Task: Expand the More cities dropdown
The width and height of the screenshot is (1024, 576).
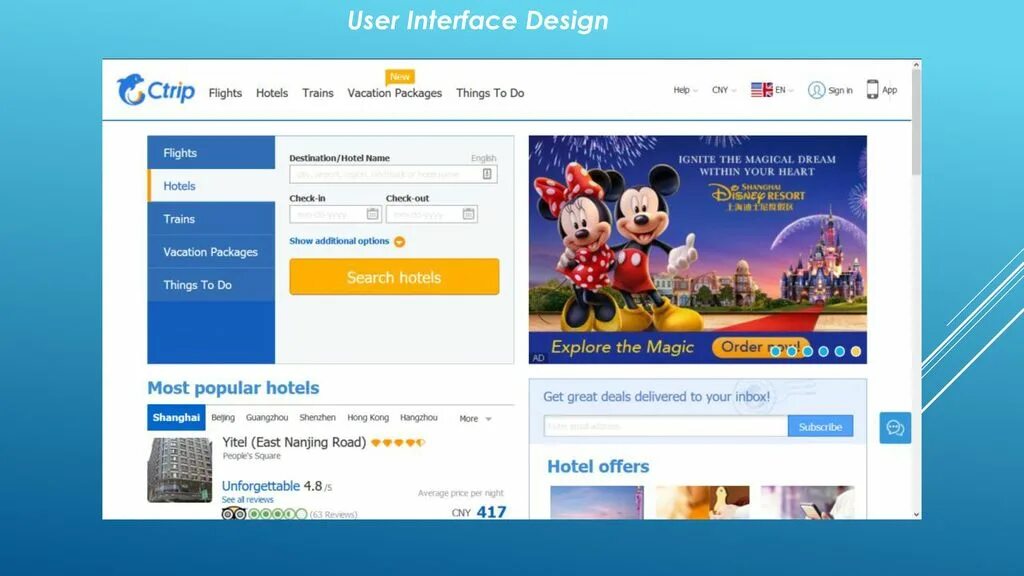Action: coord(475,419)
